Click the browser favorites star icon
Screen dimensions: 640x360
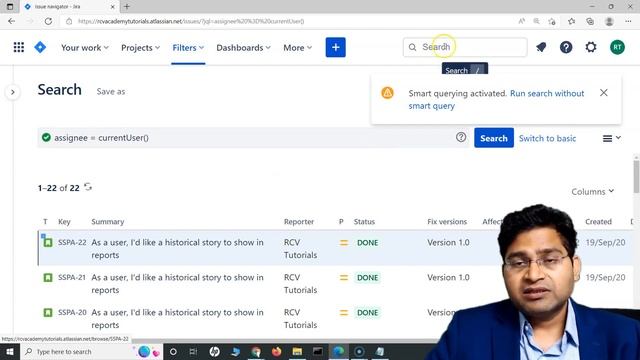pos(571,21)
